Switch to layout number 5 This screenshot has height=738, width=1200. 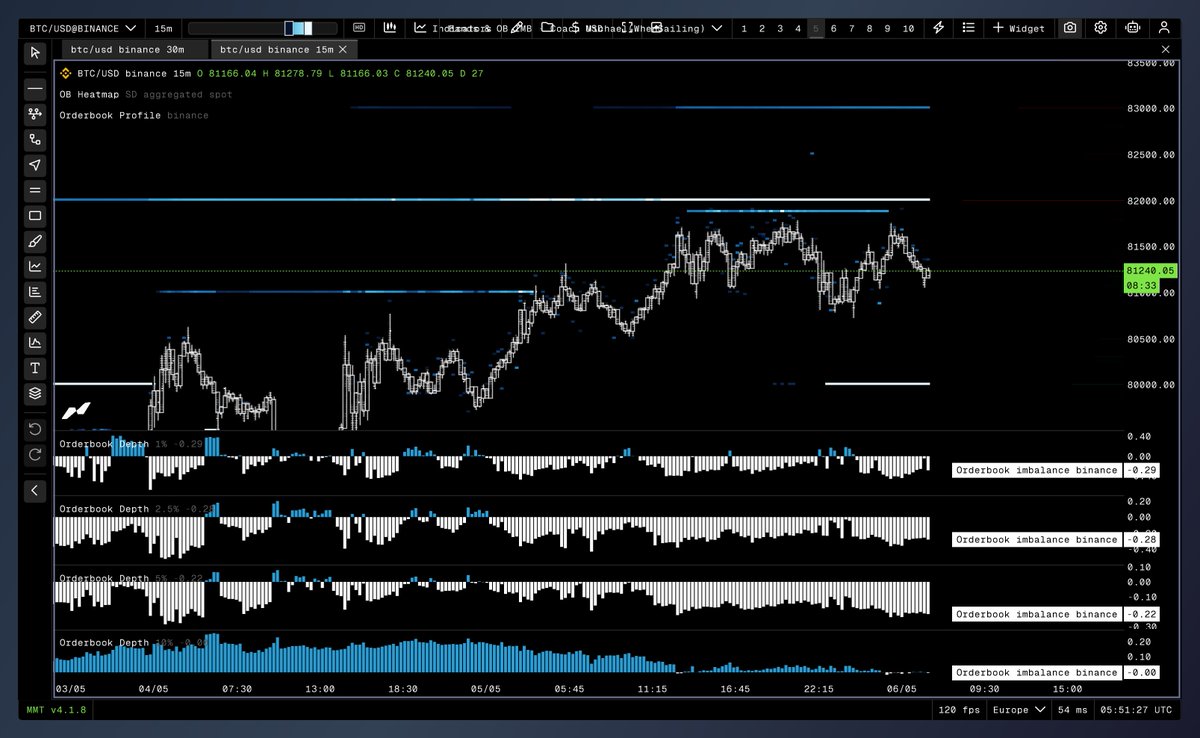click(x=816, y=28)
